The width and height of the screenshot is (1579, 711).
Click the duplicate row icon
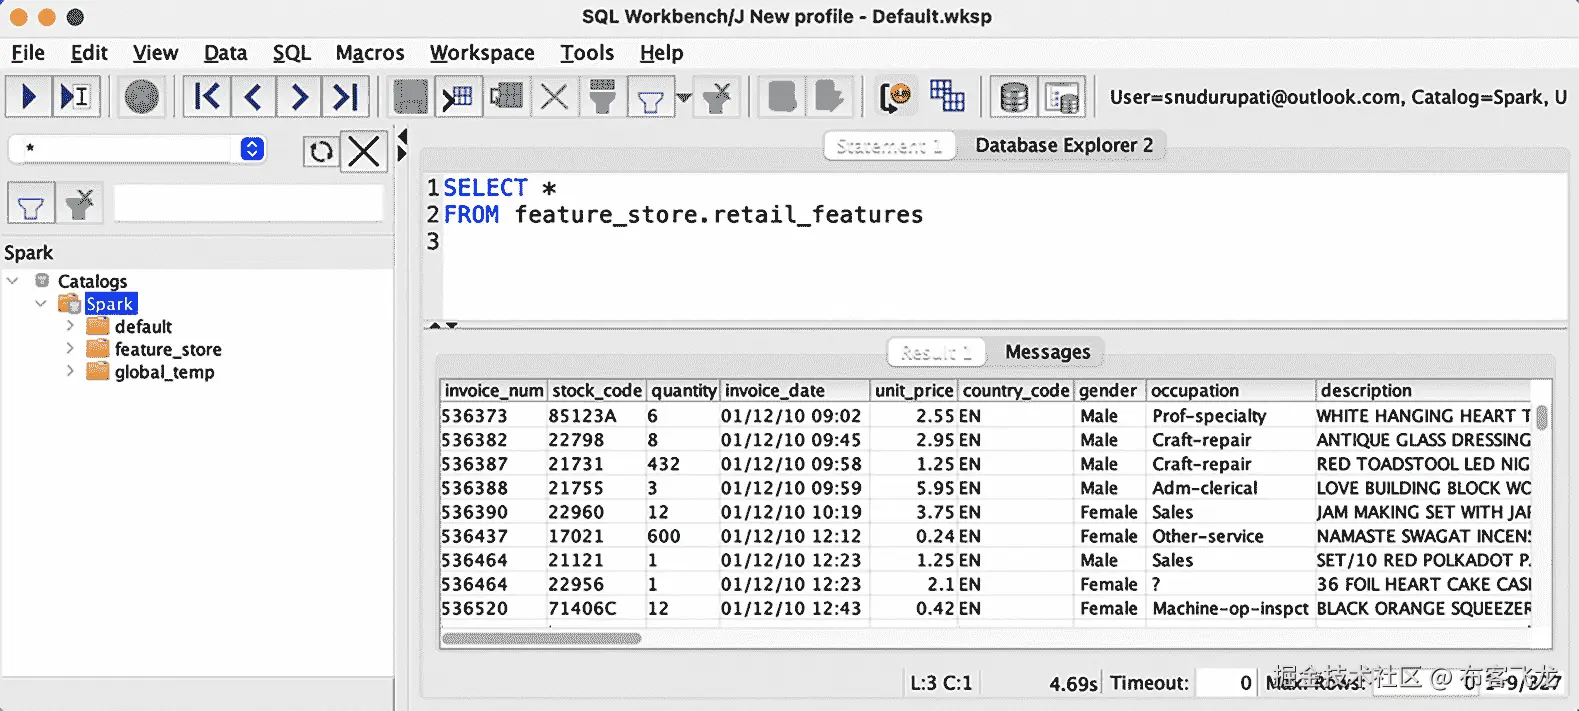[x=507, y=97]
